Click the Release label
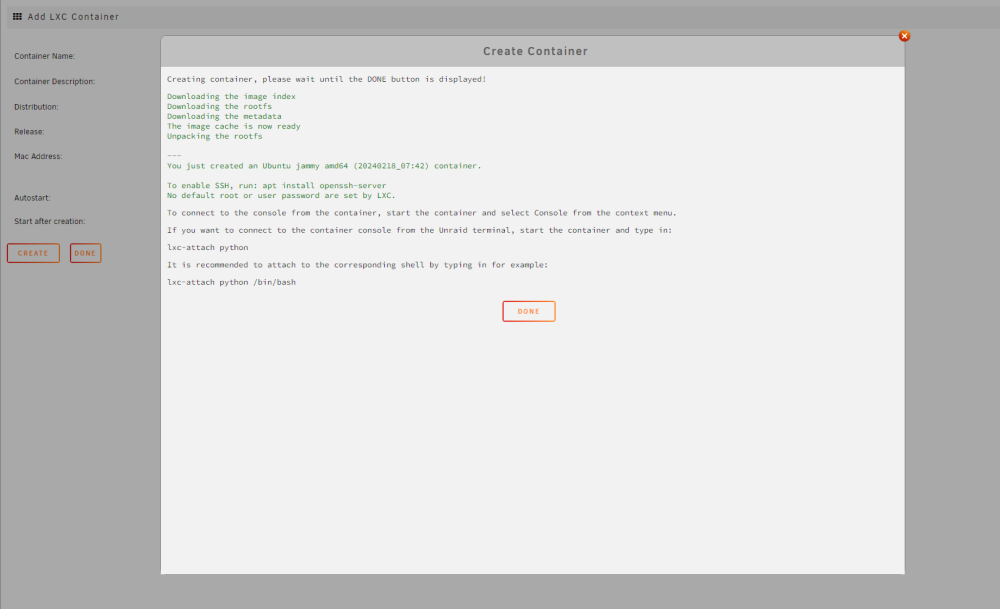The image size is (1000, 609). pyautogui.click(x=29, y=132)
